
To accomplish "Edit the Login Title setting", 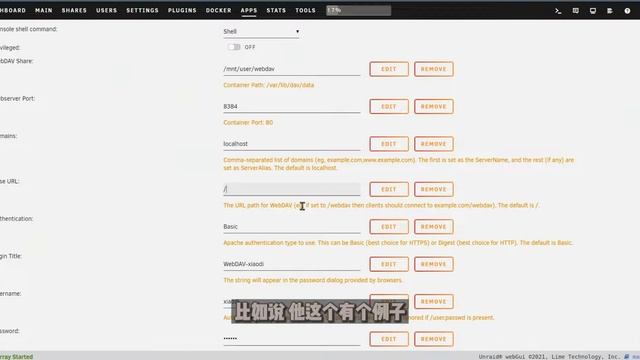I will coord(389,264).
